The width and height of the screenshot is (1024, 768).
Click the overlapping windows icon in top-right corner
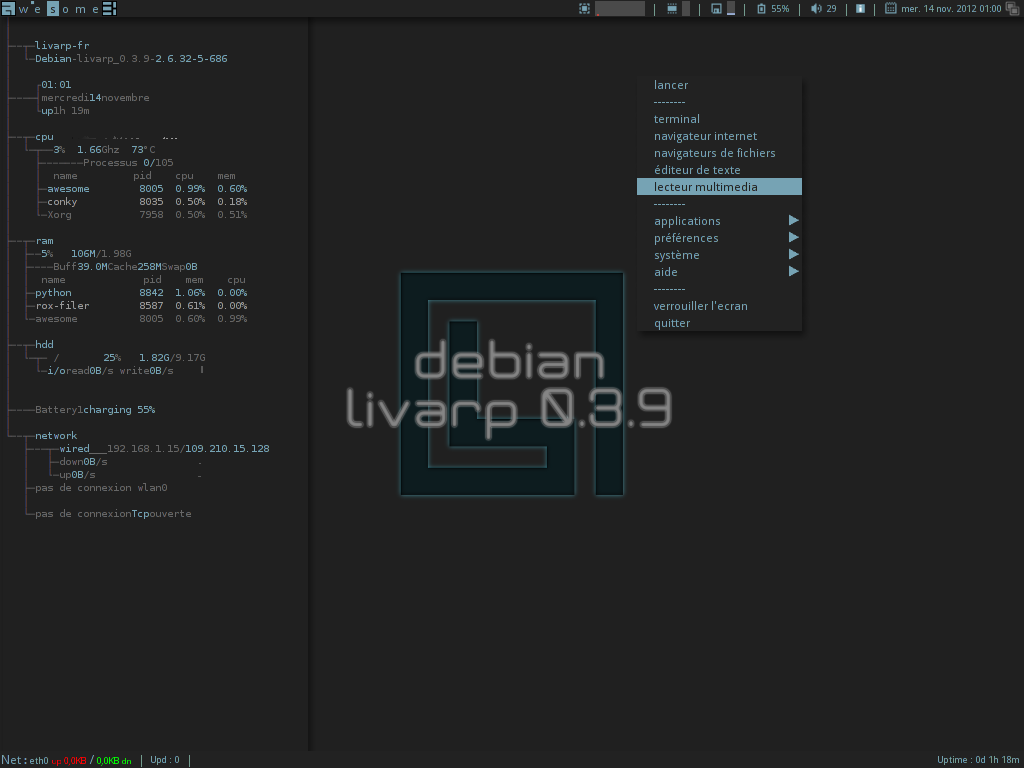[x=1013, y=8]
